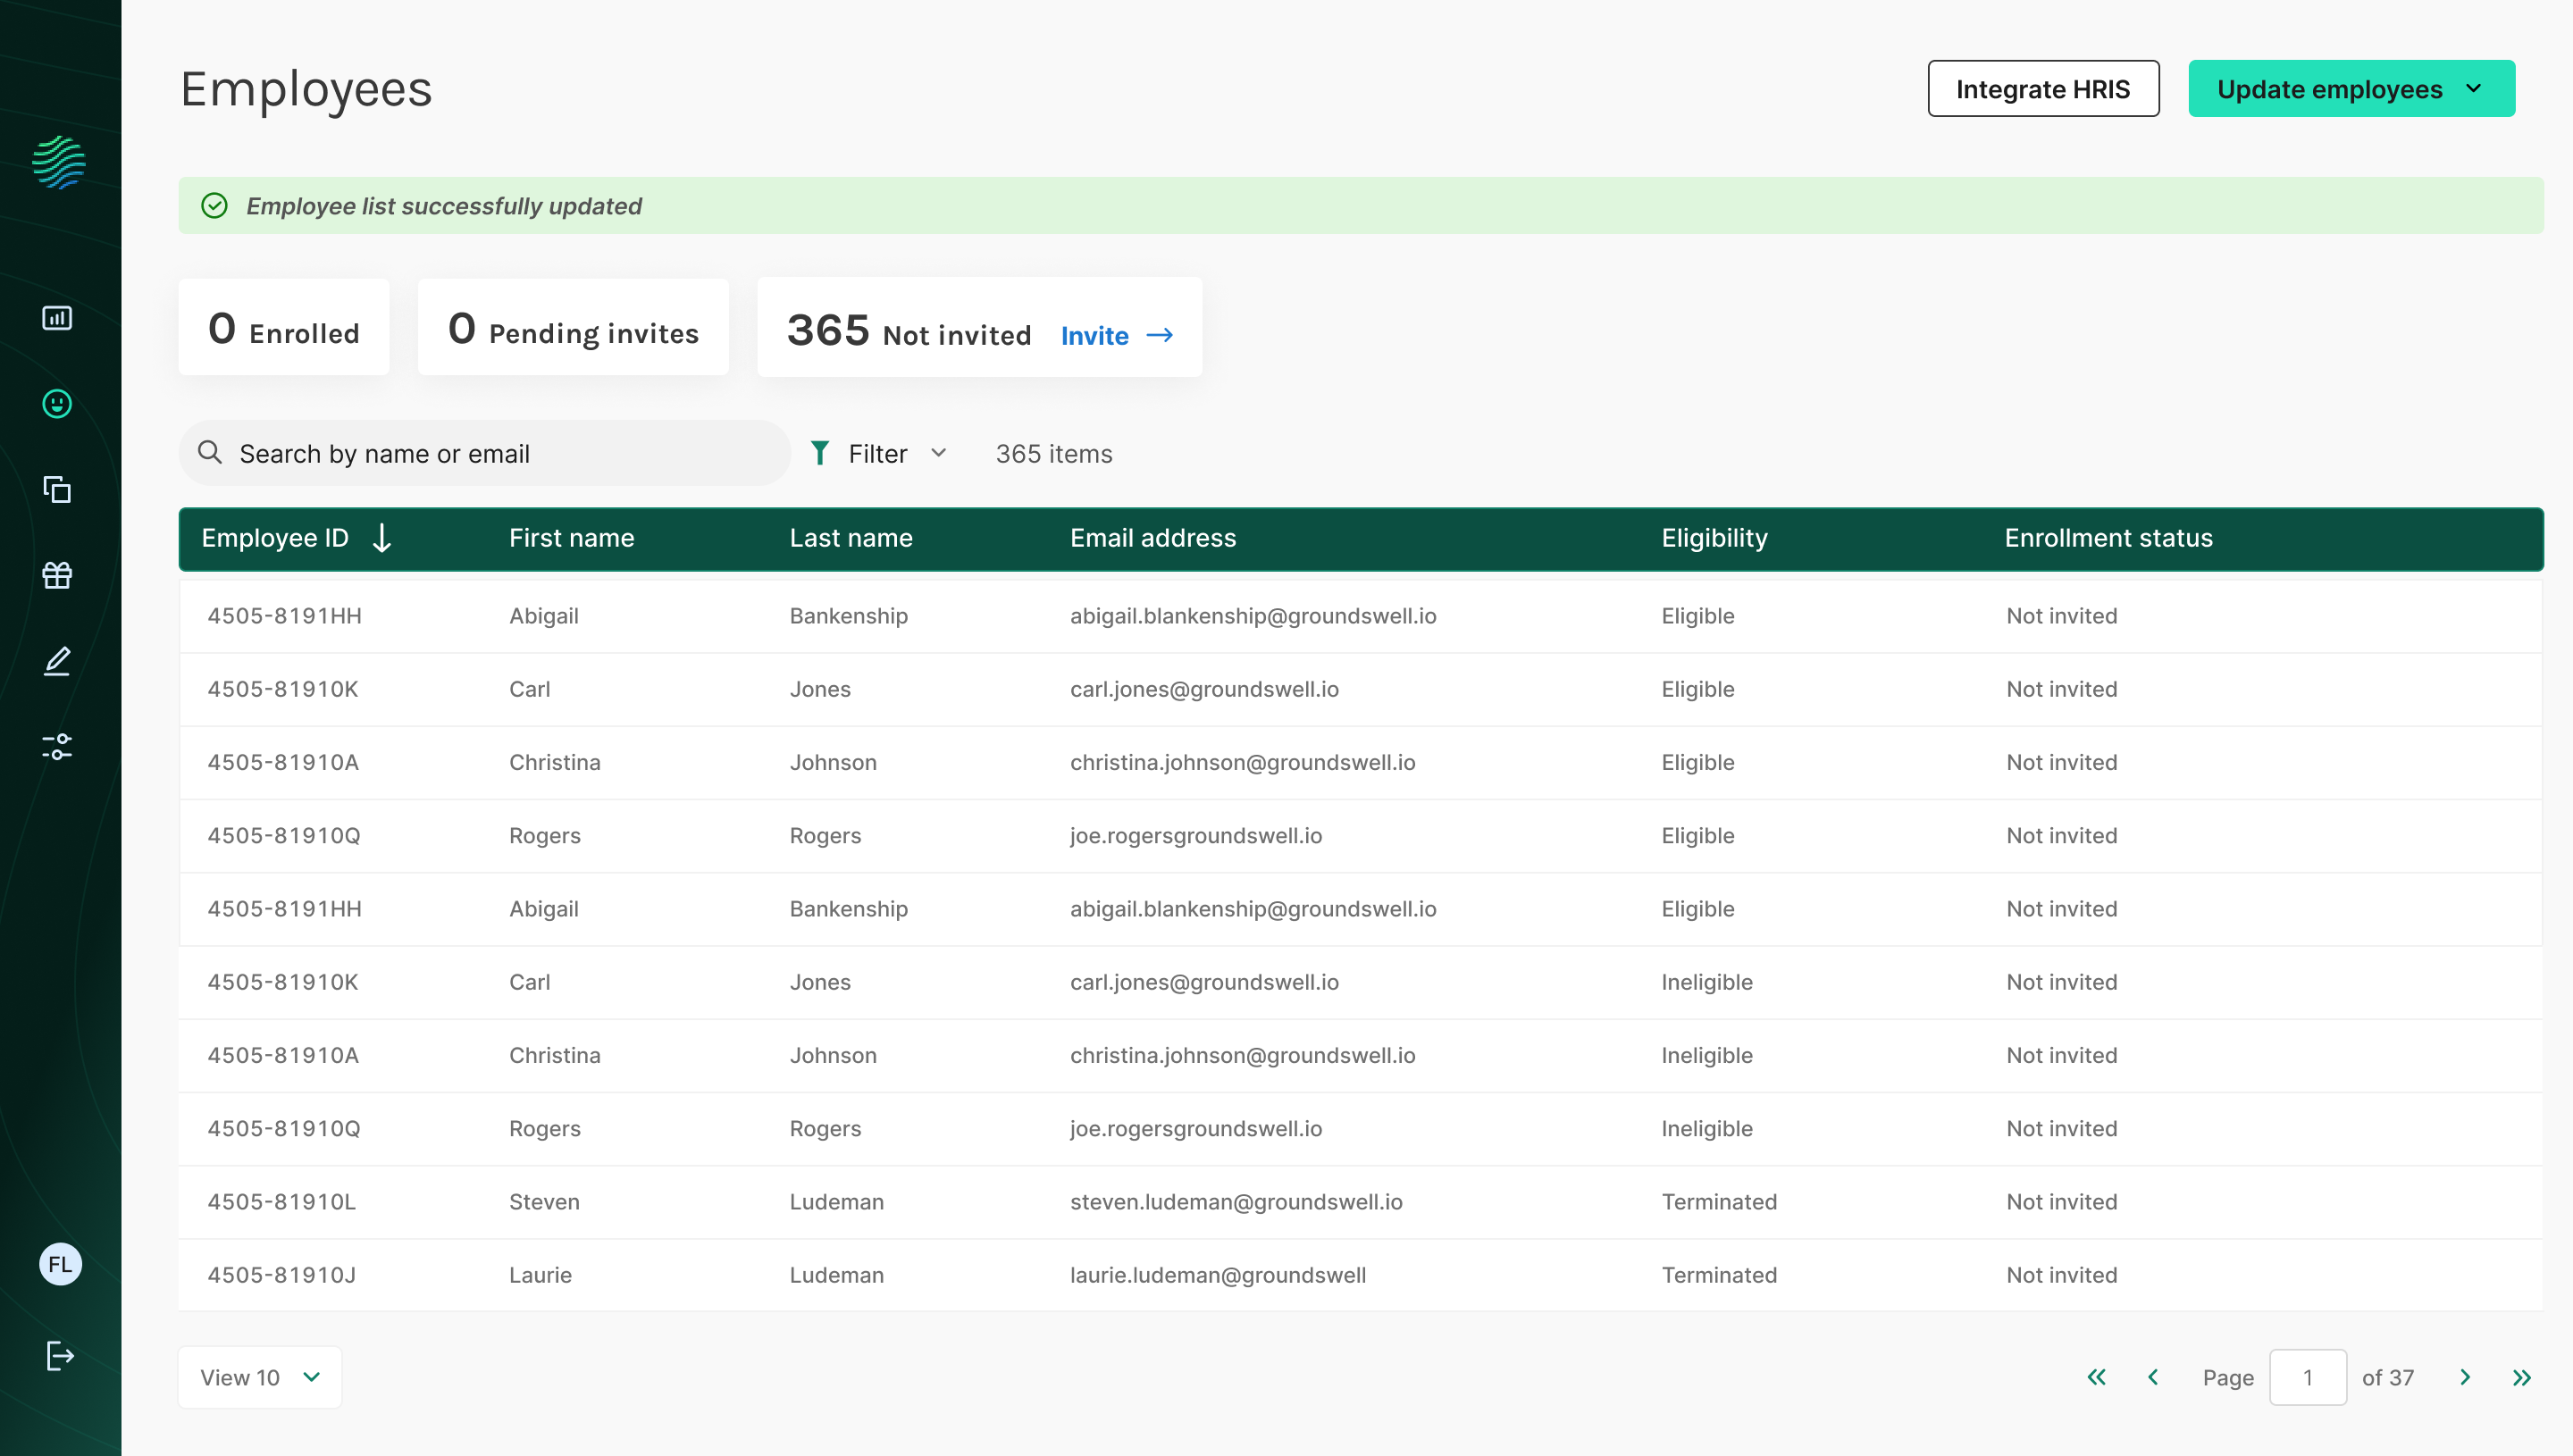Open the View 10 rows dropdown
The height and width of the screenshot is (1456, 2573).
coord(259,1377)
